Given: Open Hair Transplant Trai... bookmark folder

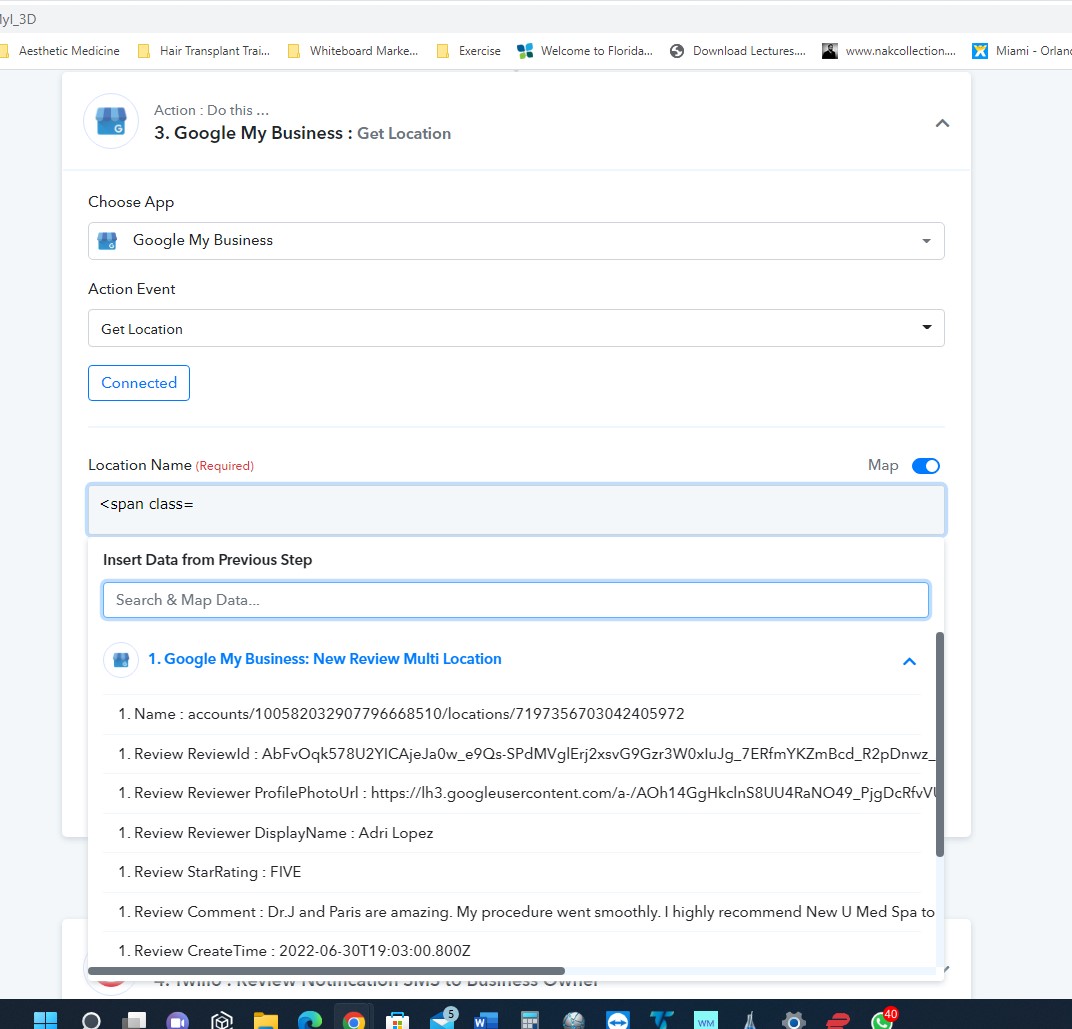Looking at the screenshot, I should (204, 51).
